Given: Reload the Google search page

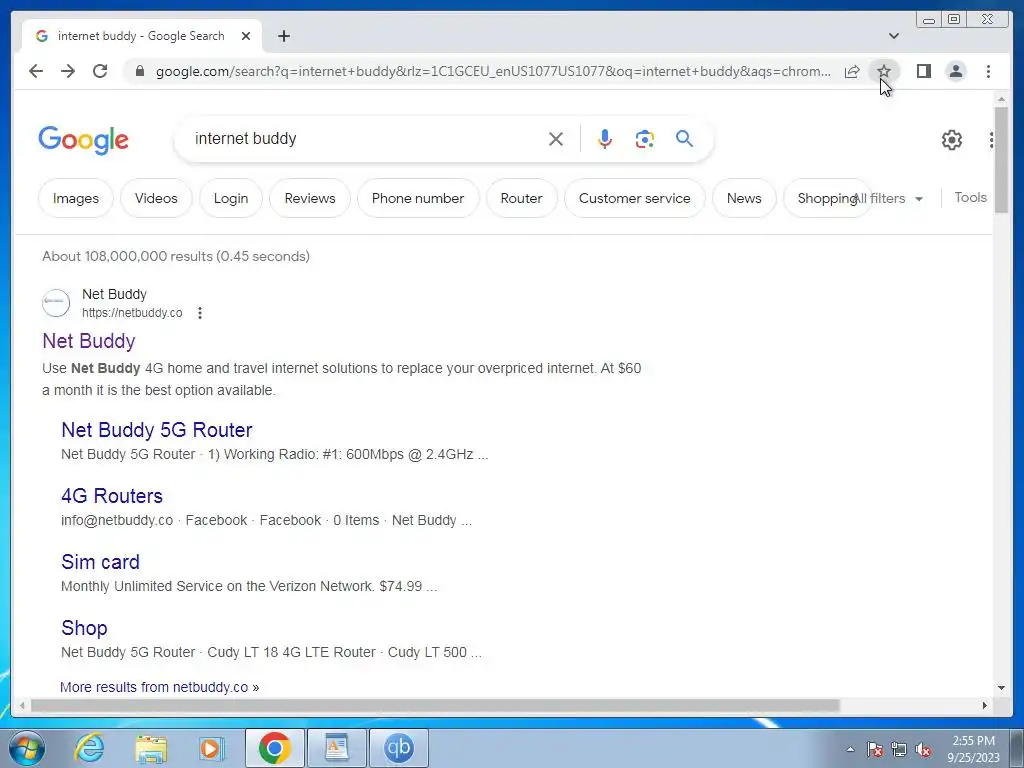Looking at the screenshot, I should [100, 71].
